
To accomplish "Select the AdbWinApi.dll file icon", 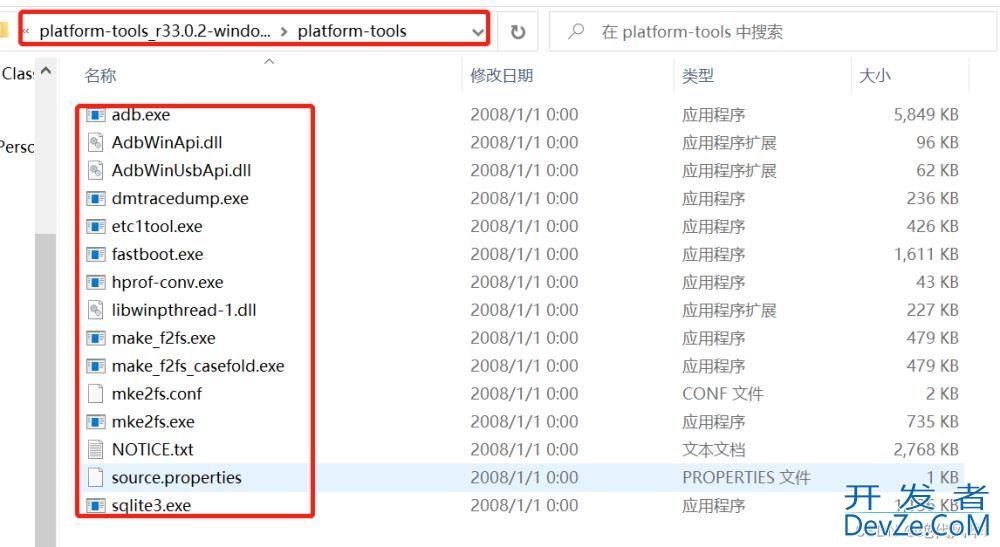I will [96, 143].
